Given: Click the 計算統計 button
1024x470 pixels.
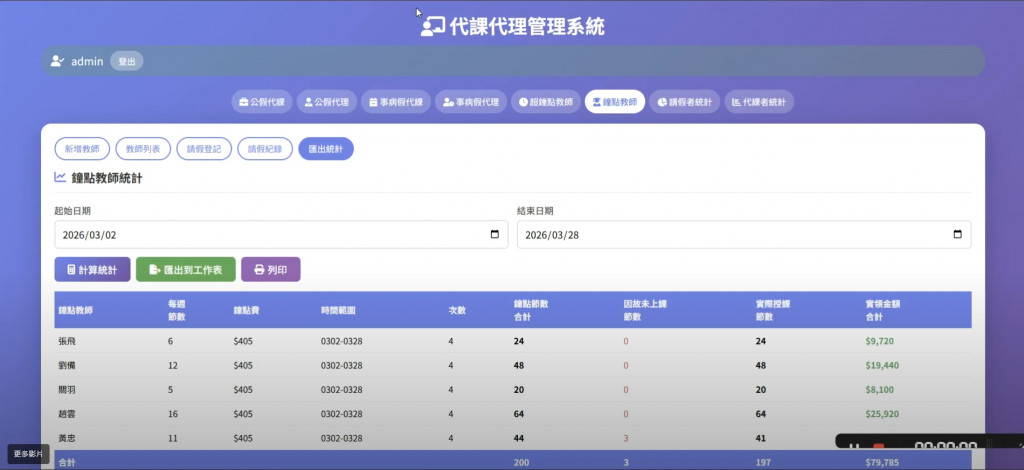Looking at the screenshot, I should tap(92, 270).
